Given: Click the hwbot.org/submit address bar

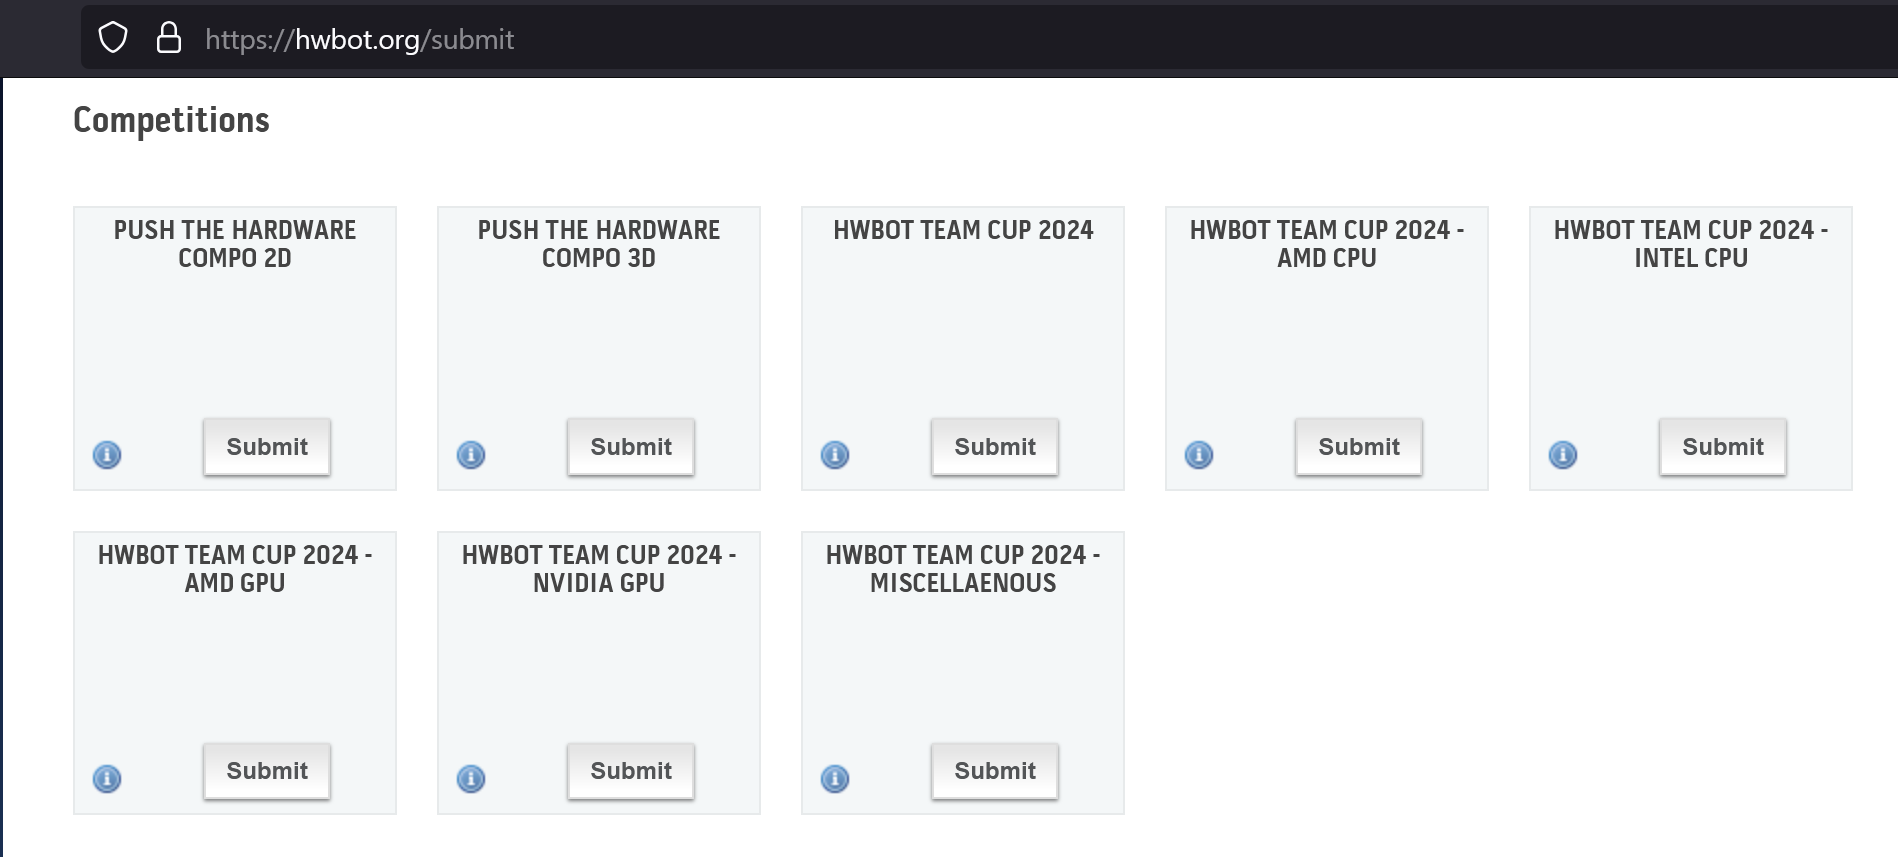Looking at the screenshot, I should [989, 39].
